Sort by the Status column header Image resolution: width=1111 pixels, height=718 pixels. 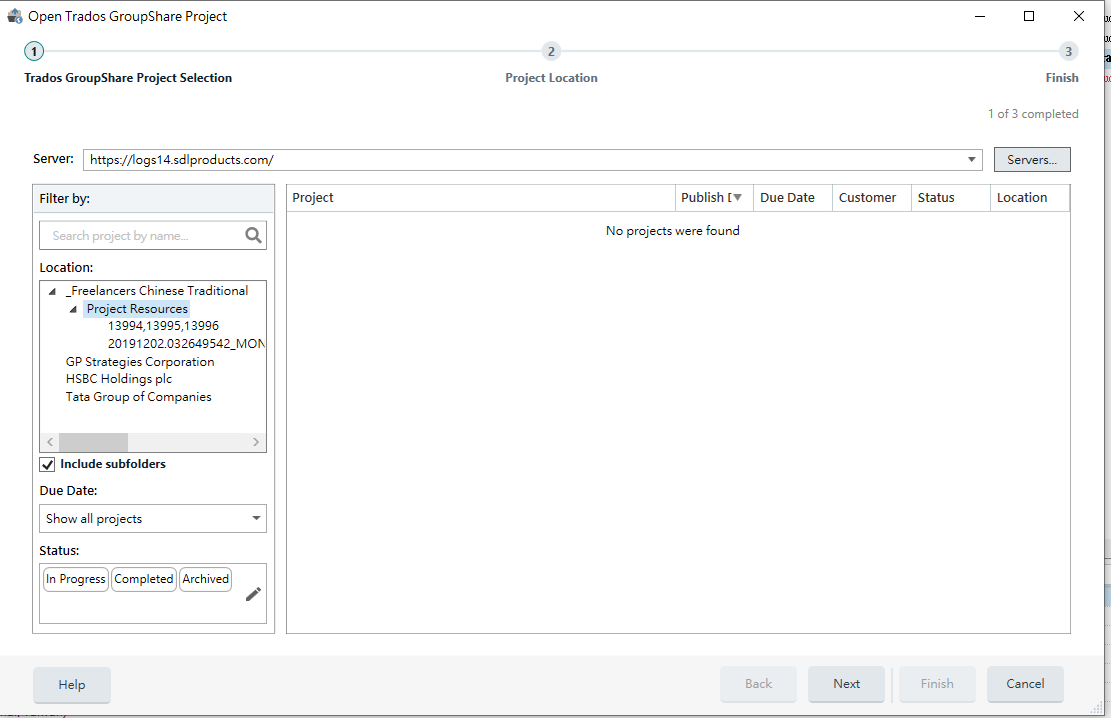click(950, 198)
